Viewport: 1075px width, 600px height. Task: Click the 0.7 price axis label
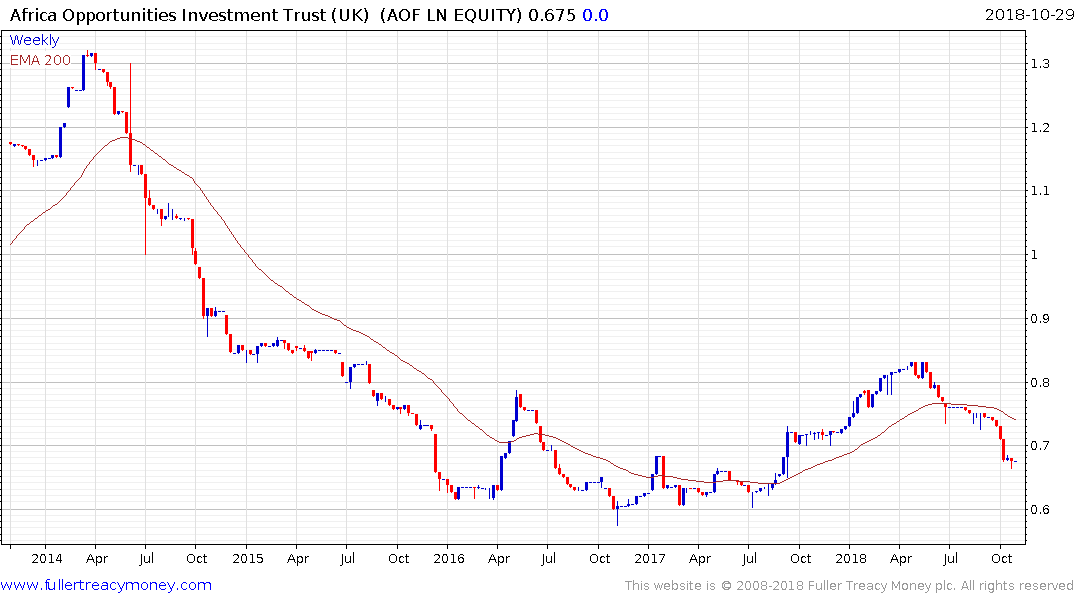click(1040, 446)
